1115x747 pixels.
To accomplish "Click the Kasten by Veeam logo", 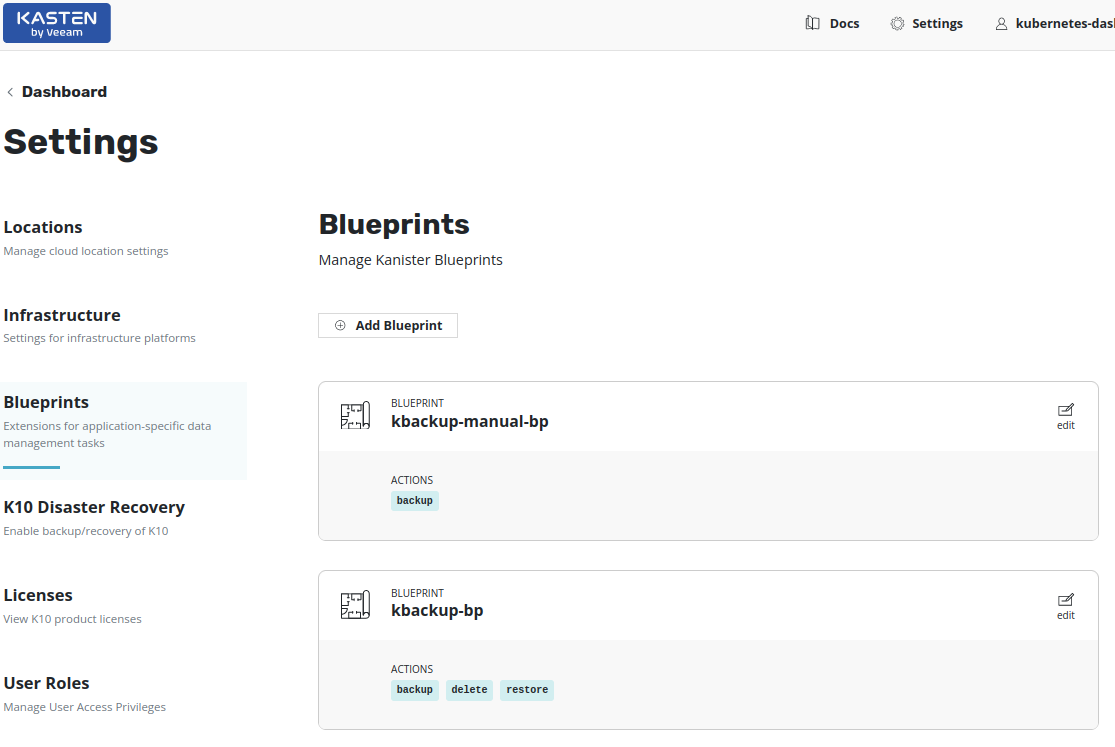I will (x=57, y=23).
